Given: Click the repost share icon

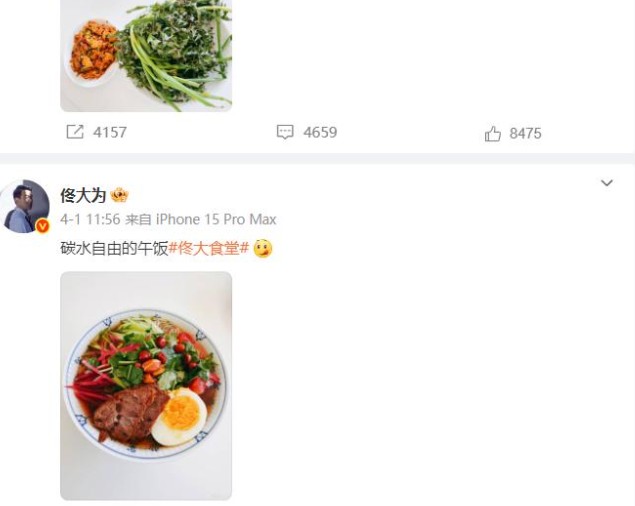Looking at the screenshot, I should pyautogui.click(x=75, y=132).
